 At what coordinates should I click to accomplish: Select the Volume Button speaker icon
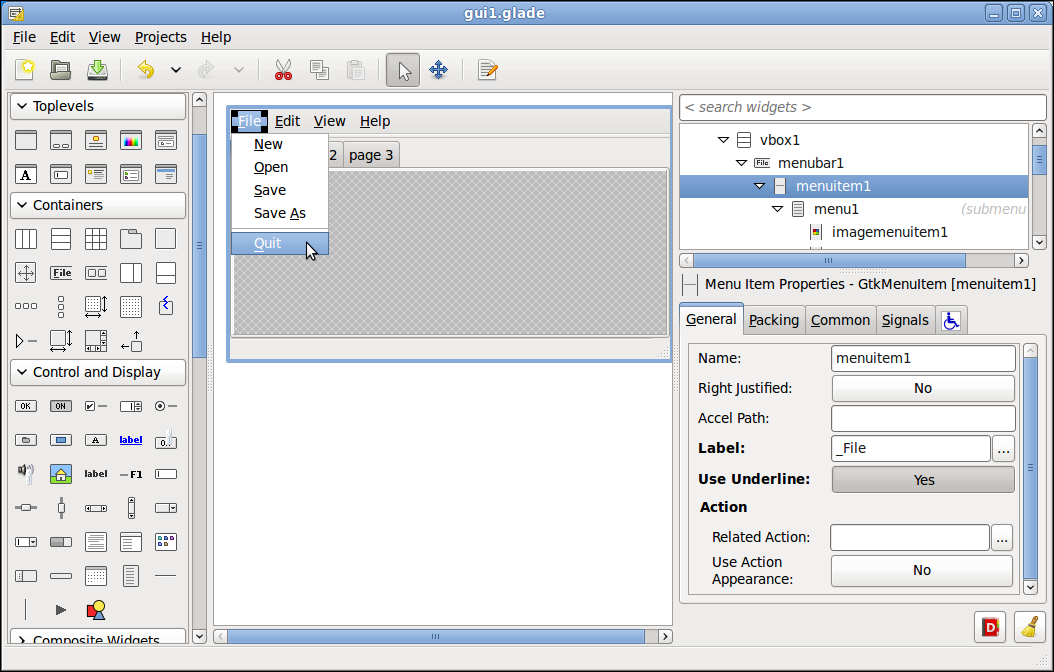pos(26,473)
